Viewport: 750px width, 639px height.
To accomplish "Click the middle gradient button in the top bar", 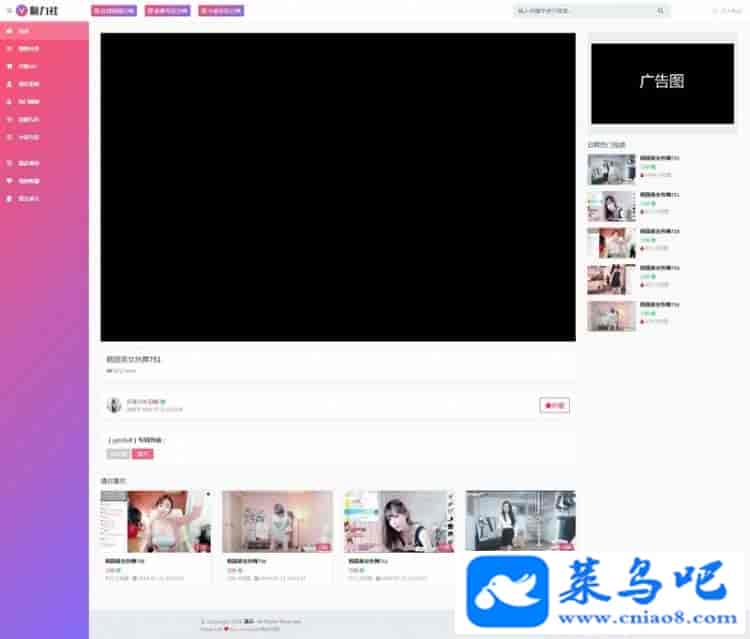I will pos(168,11).
